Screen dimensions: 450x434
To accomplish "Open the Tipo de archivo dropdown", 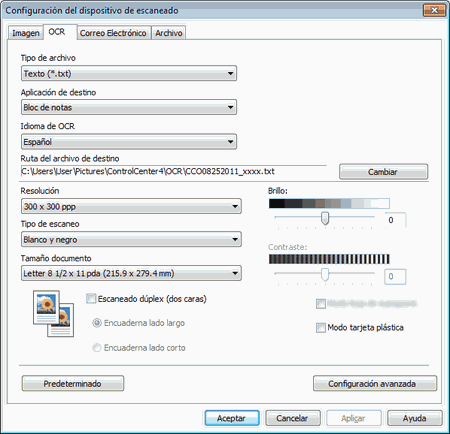I will pos(129,73).
